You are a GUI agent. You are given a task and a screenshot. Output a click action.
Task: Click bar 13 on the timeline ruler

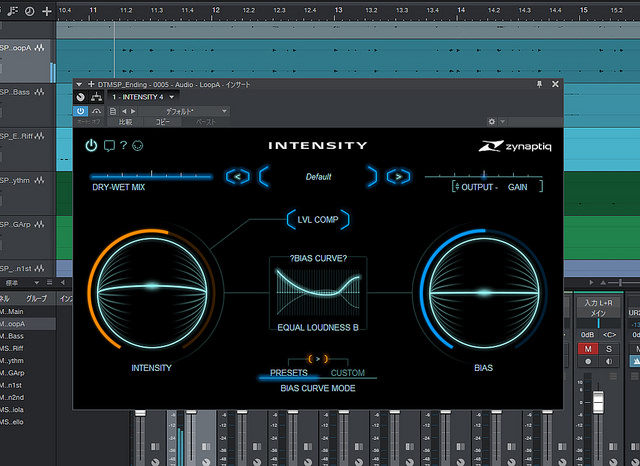[x=338, y=11]
